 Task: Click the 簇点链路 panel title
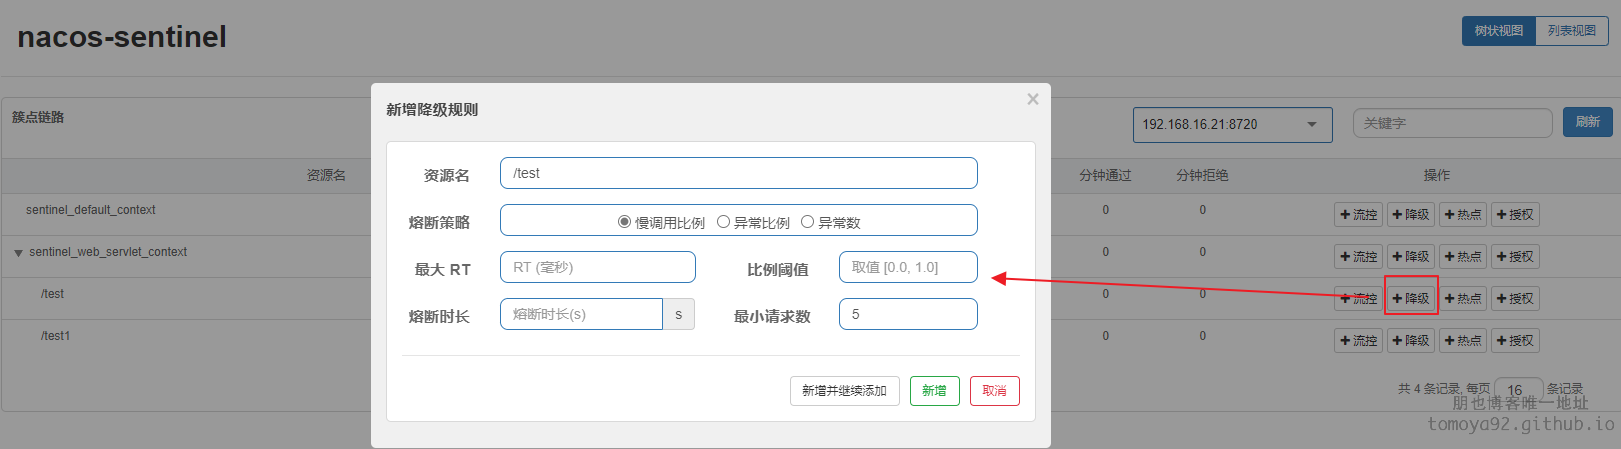(38, 117)
